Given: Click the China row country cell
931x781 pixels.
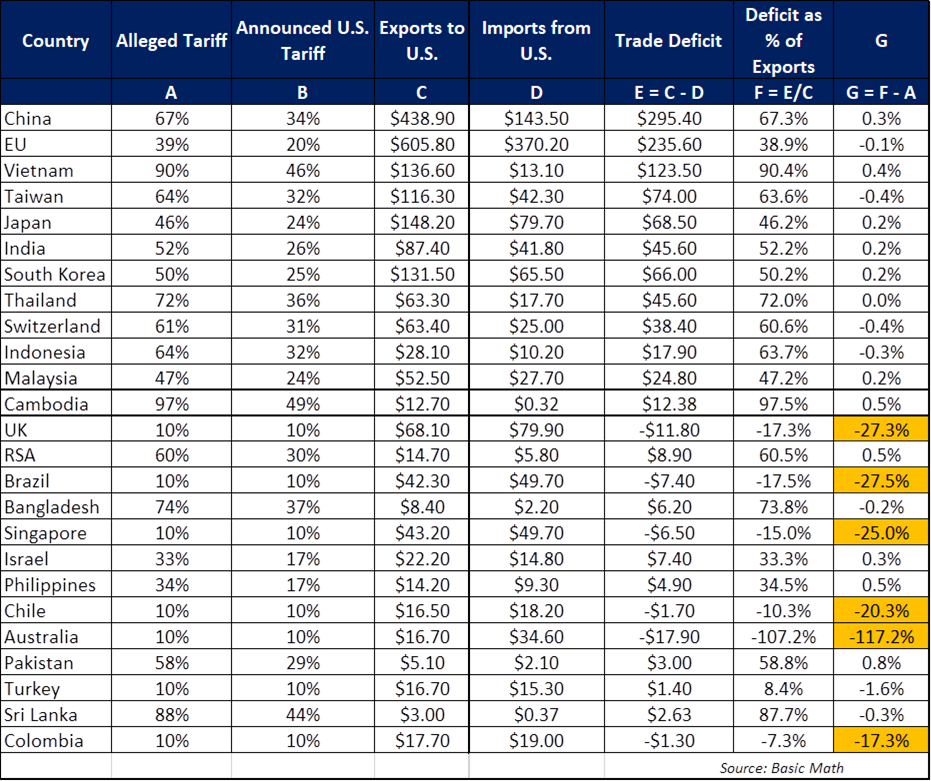Looking at the screenshot, I should 28,119.
